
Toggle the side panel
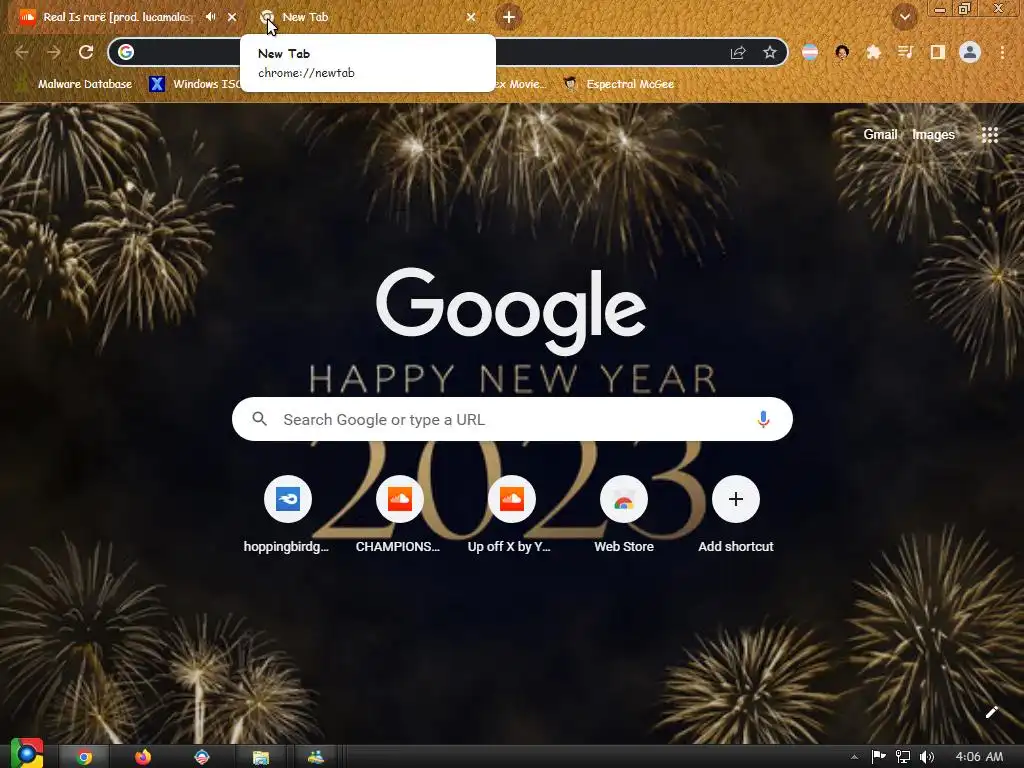938,52
